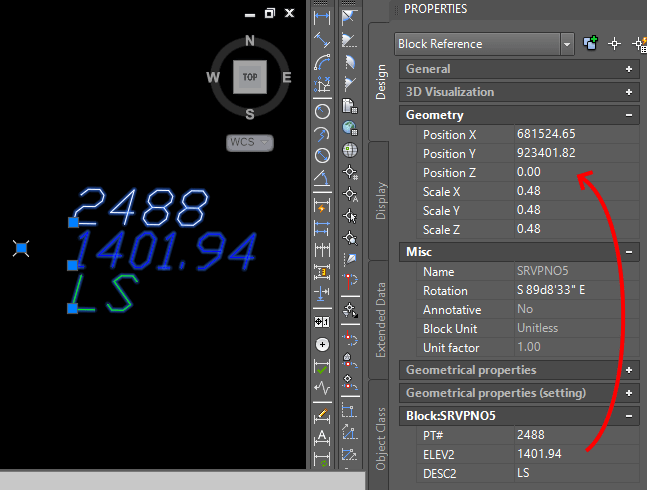Collapse the Misc section
Image resolution: width=647 pixels, height=490 pixels.
[x=628, y=252]
